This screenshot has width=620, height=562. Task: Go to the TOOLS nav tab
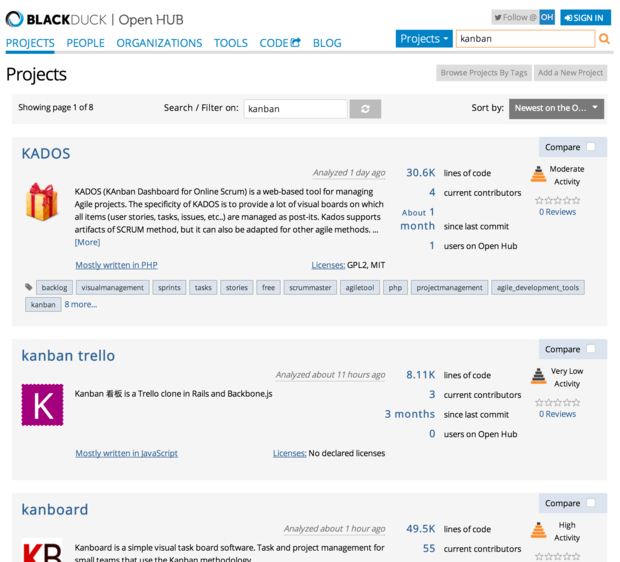[x=231, y=43]
